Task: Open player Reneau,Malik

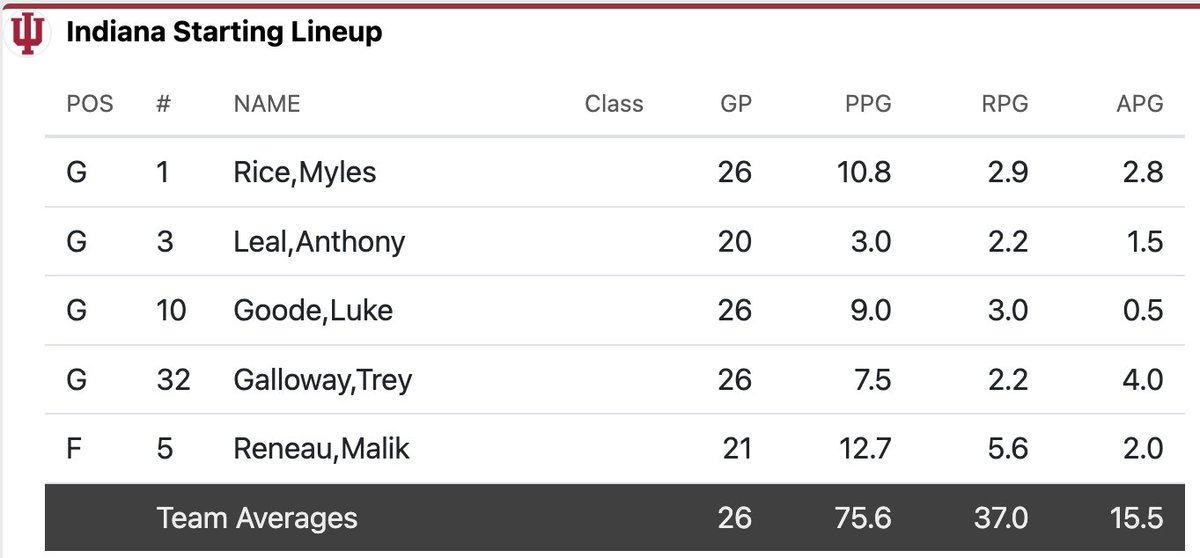Action: click(x=322, y=449)
